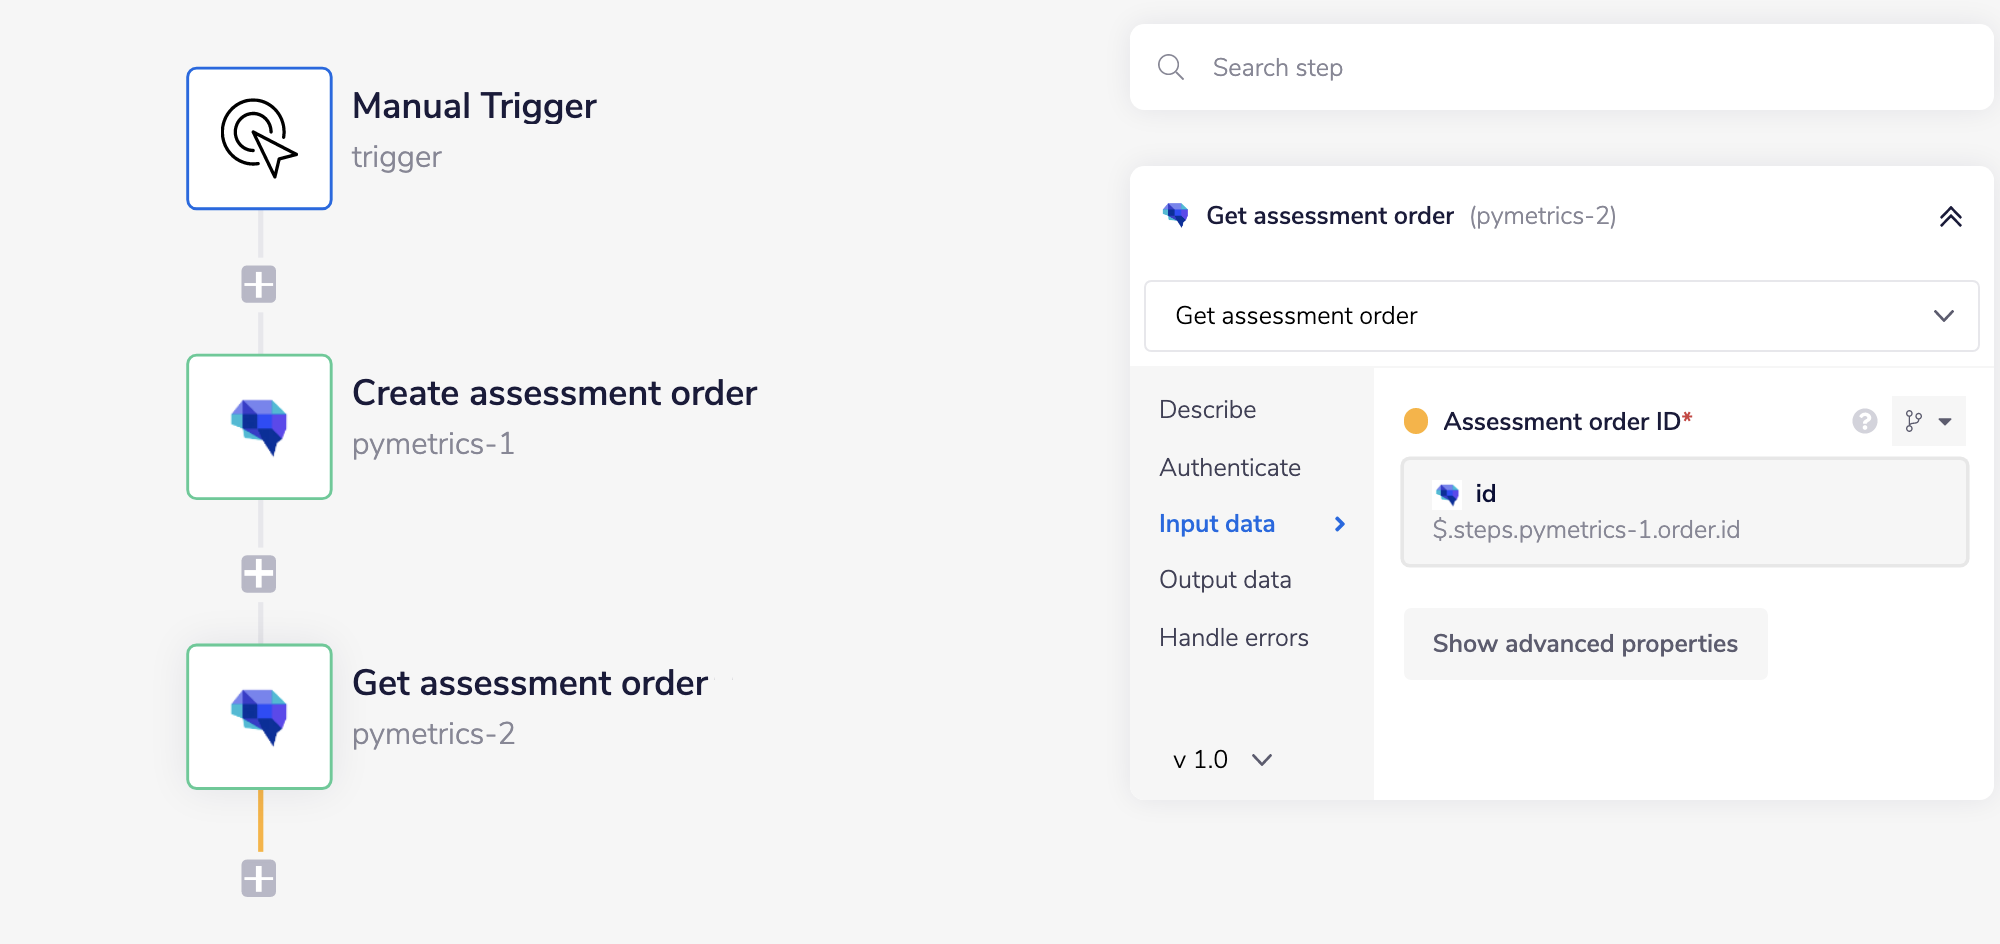Screen dimensions: 2000x944
Task: Click the pymetrics logo in panel header
Action: (1176, 215)
